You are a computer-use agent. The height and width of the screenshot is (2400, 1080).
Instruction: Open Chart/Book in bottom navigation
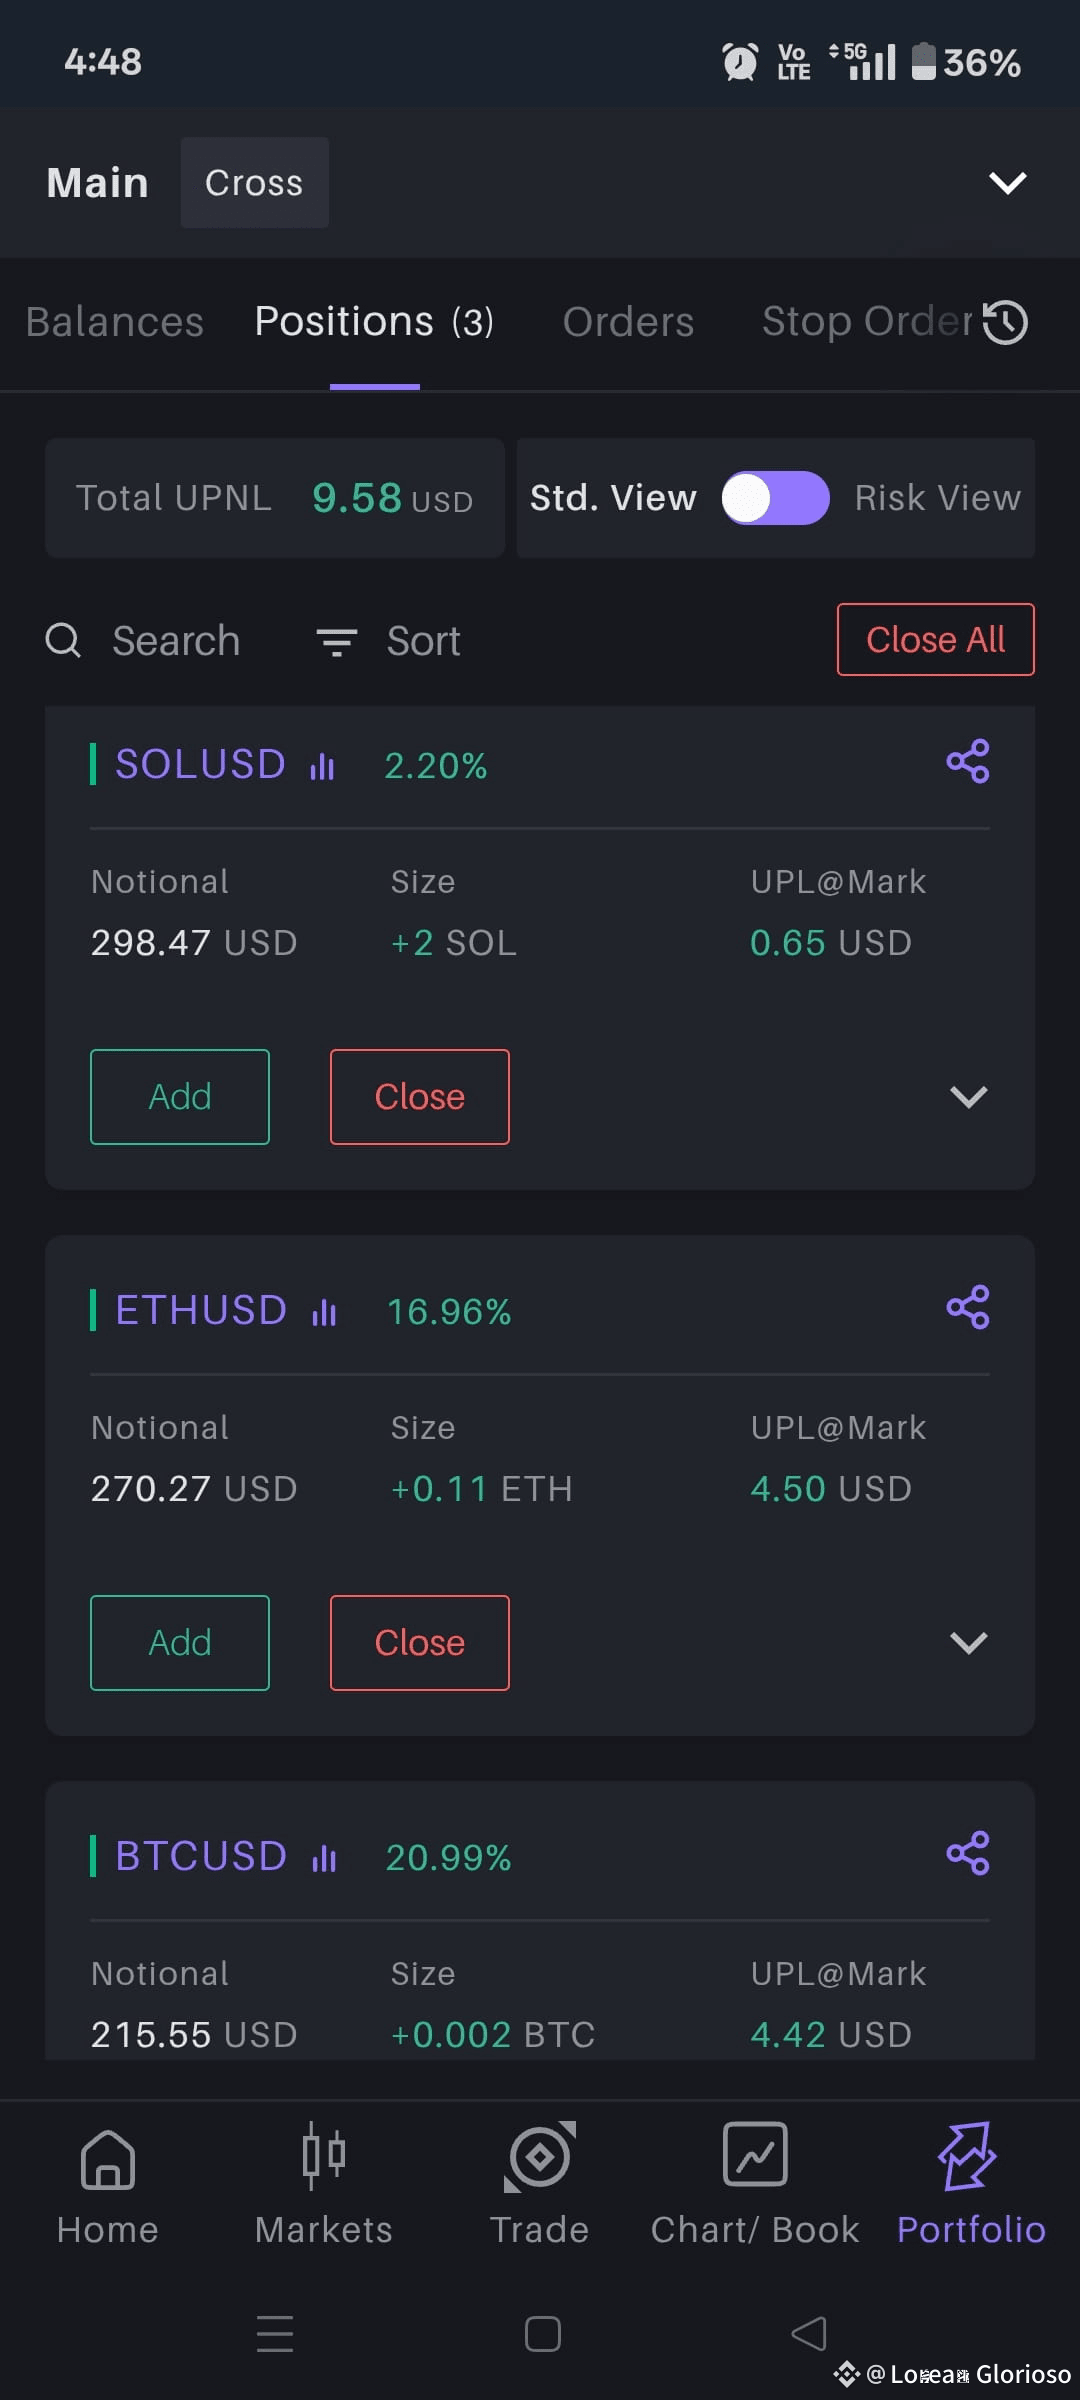pos(755,2186)
